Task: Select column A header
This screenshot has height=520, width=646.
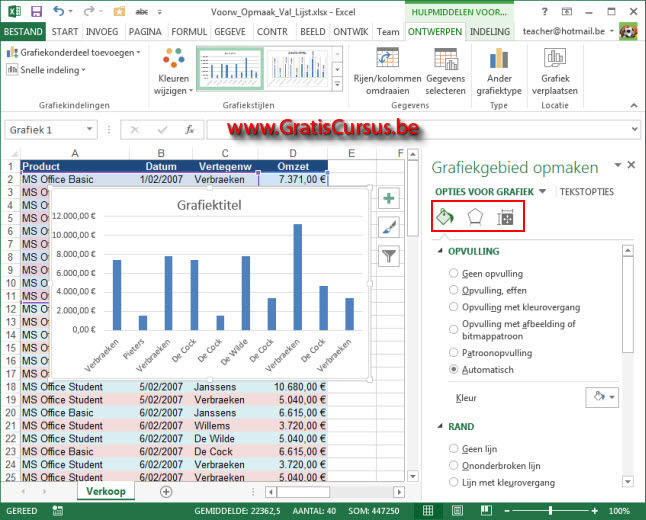Action: tap(75, 153)
